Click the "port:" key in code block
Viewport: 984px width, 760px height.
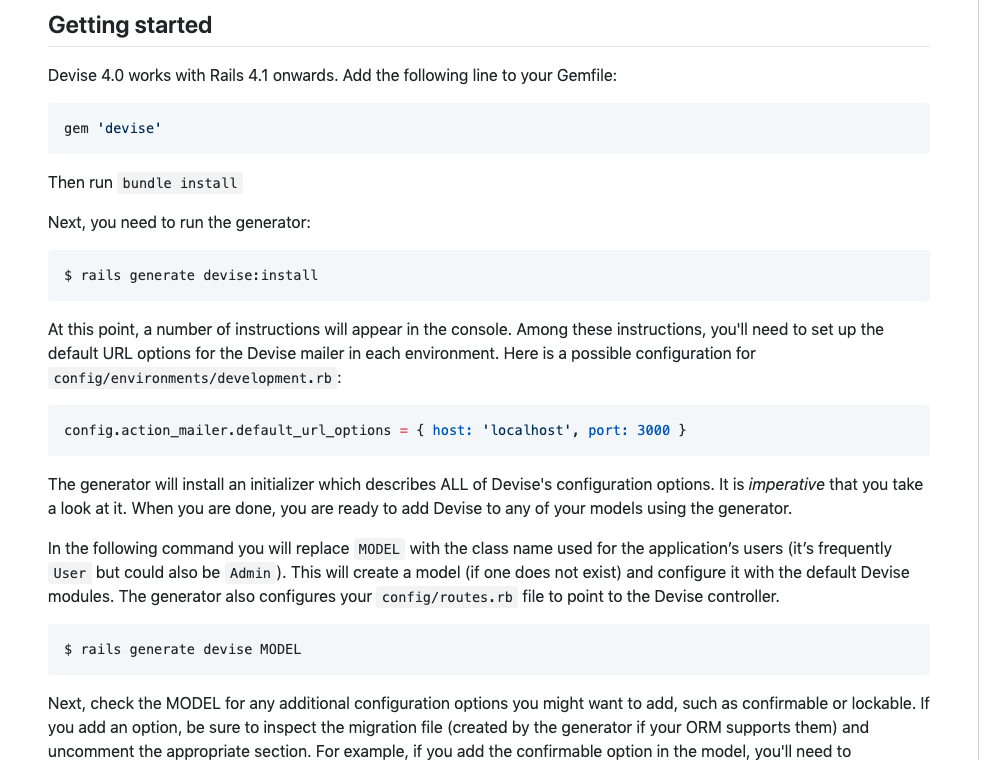click(x=608, y=430)
